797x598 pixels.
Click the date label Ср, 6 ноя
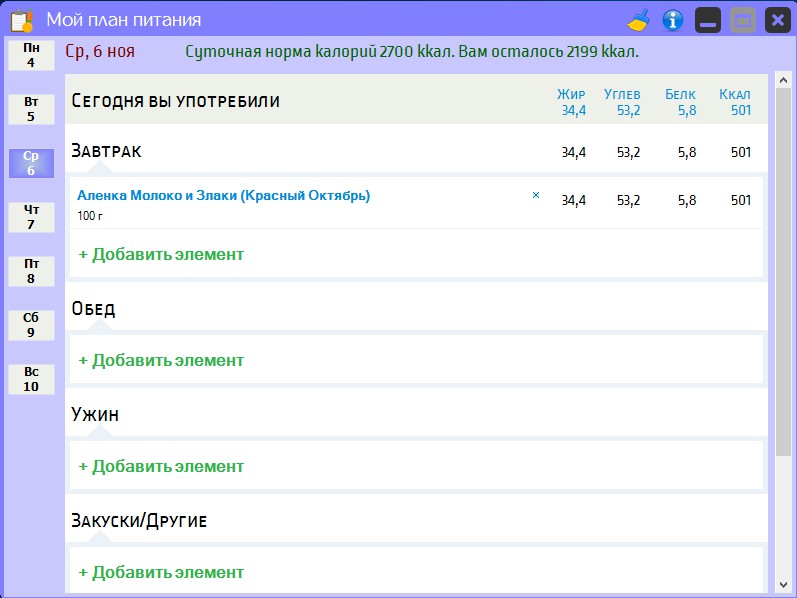click(x=100, y=51)
